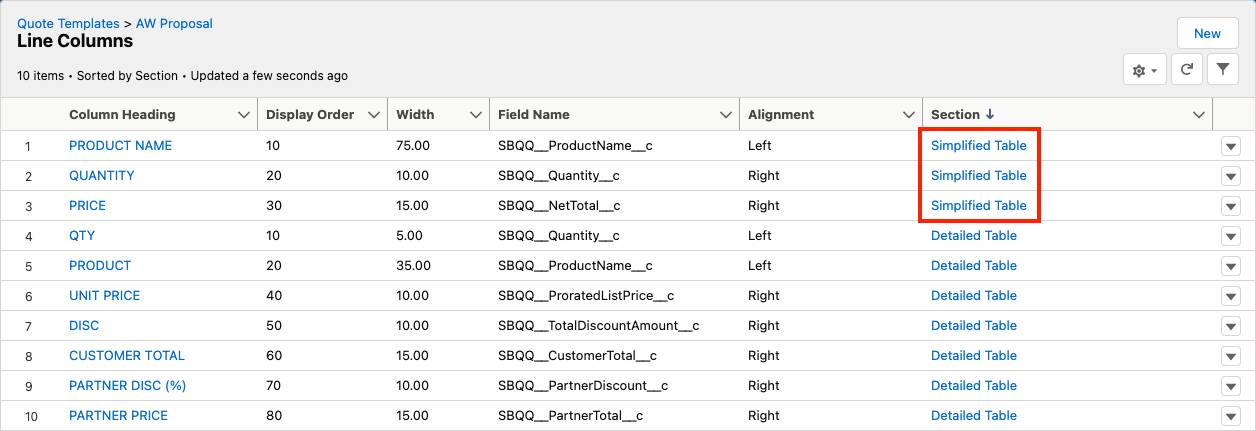The image size is (1256, 431).
Task: Open the QUANTITY line column
Action: tap(102, 176)
